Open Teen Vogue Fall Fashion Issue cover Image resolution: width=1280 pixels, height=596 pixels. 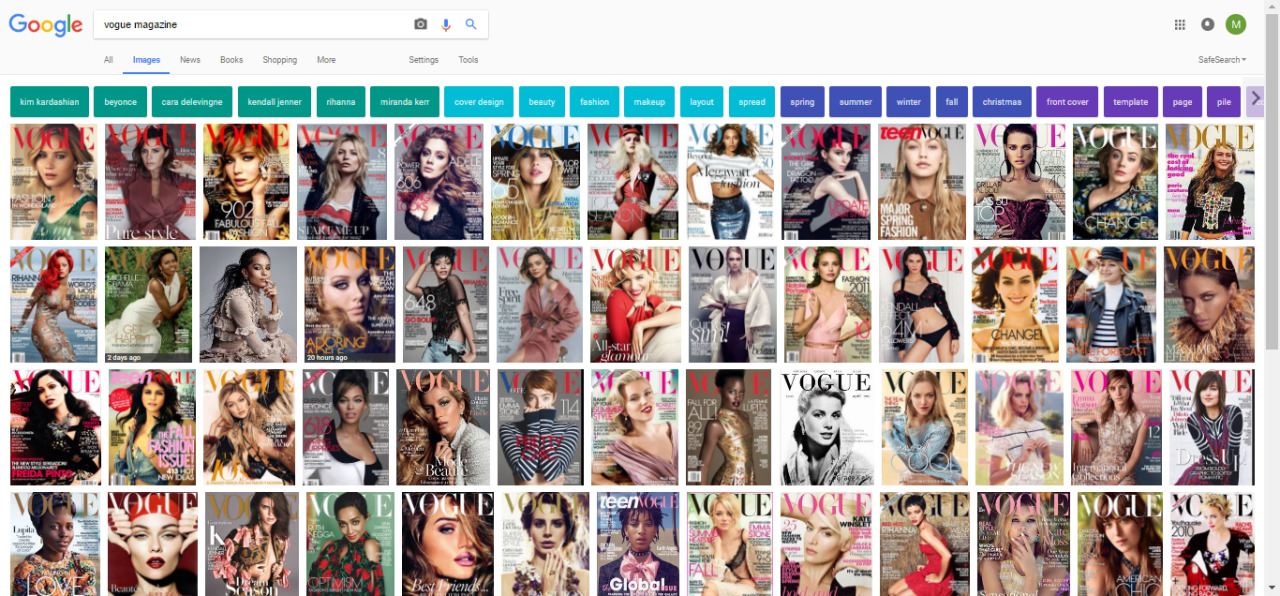[x=152, y=428]
